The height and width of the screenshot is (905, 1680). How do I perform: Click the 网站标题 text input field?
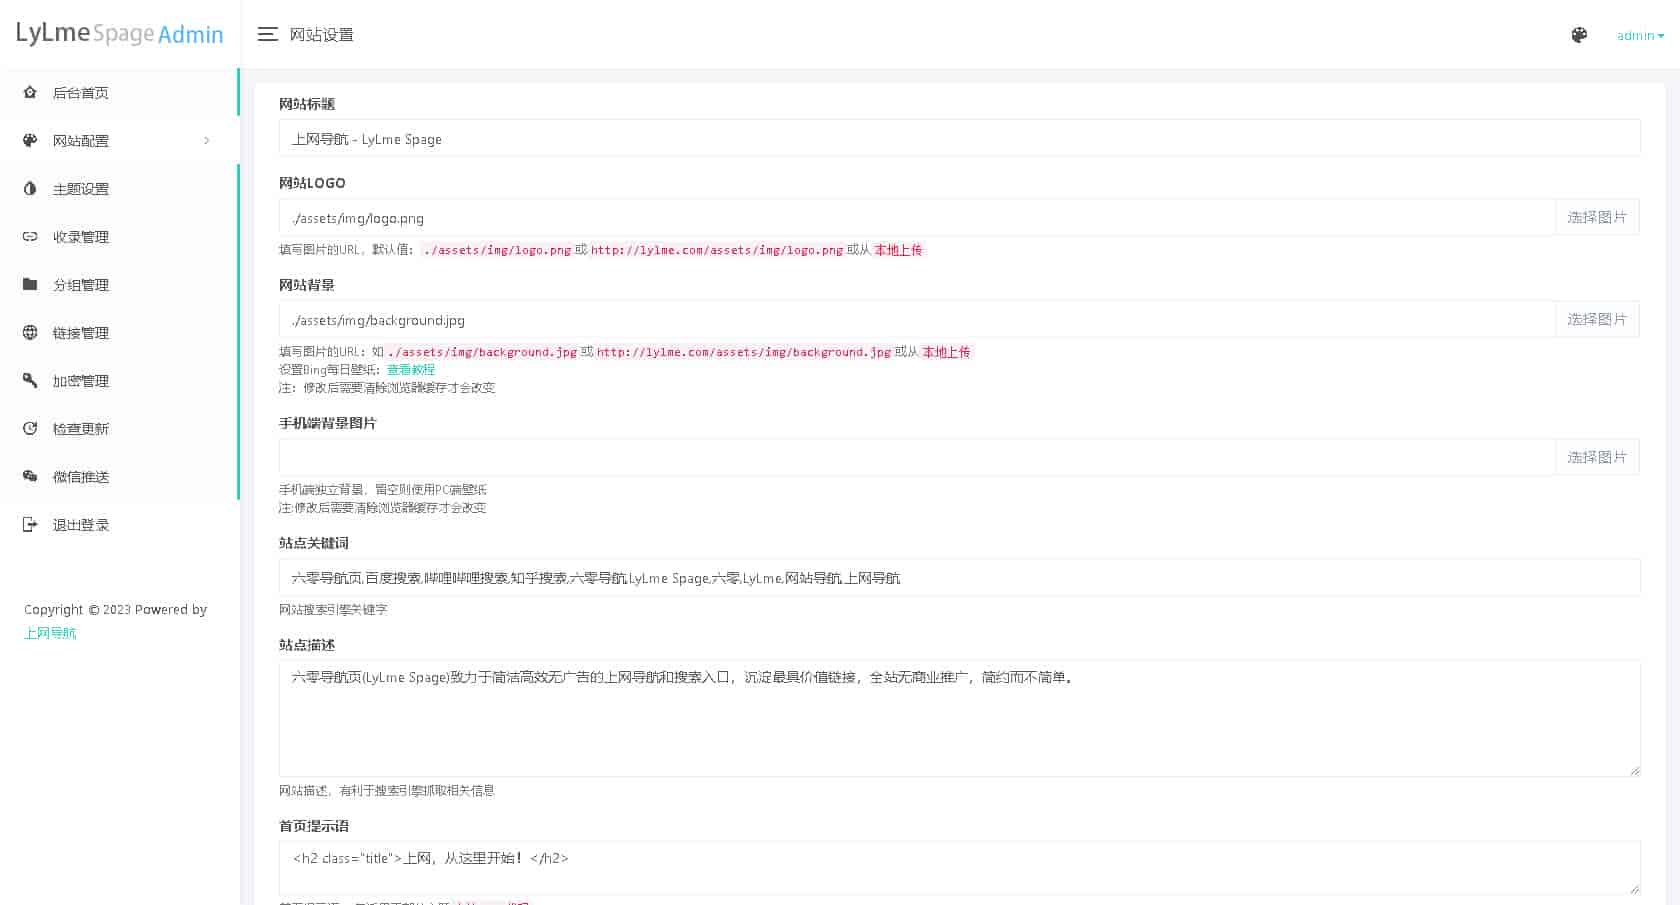pyautogui.click(x=958, y=139)
